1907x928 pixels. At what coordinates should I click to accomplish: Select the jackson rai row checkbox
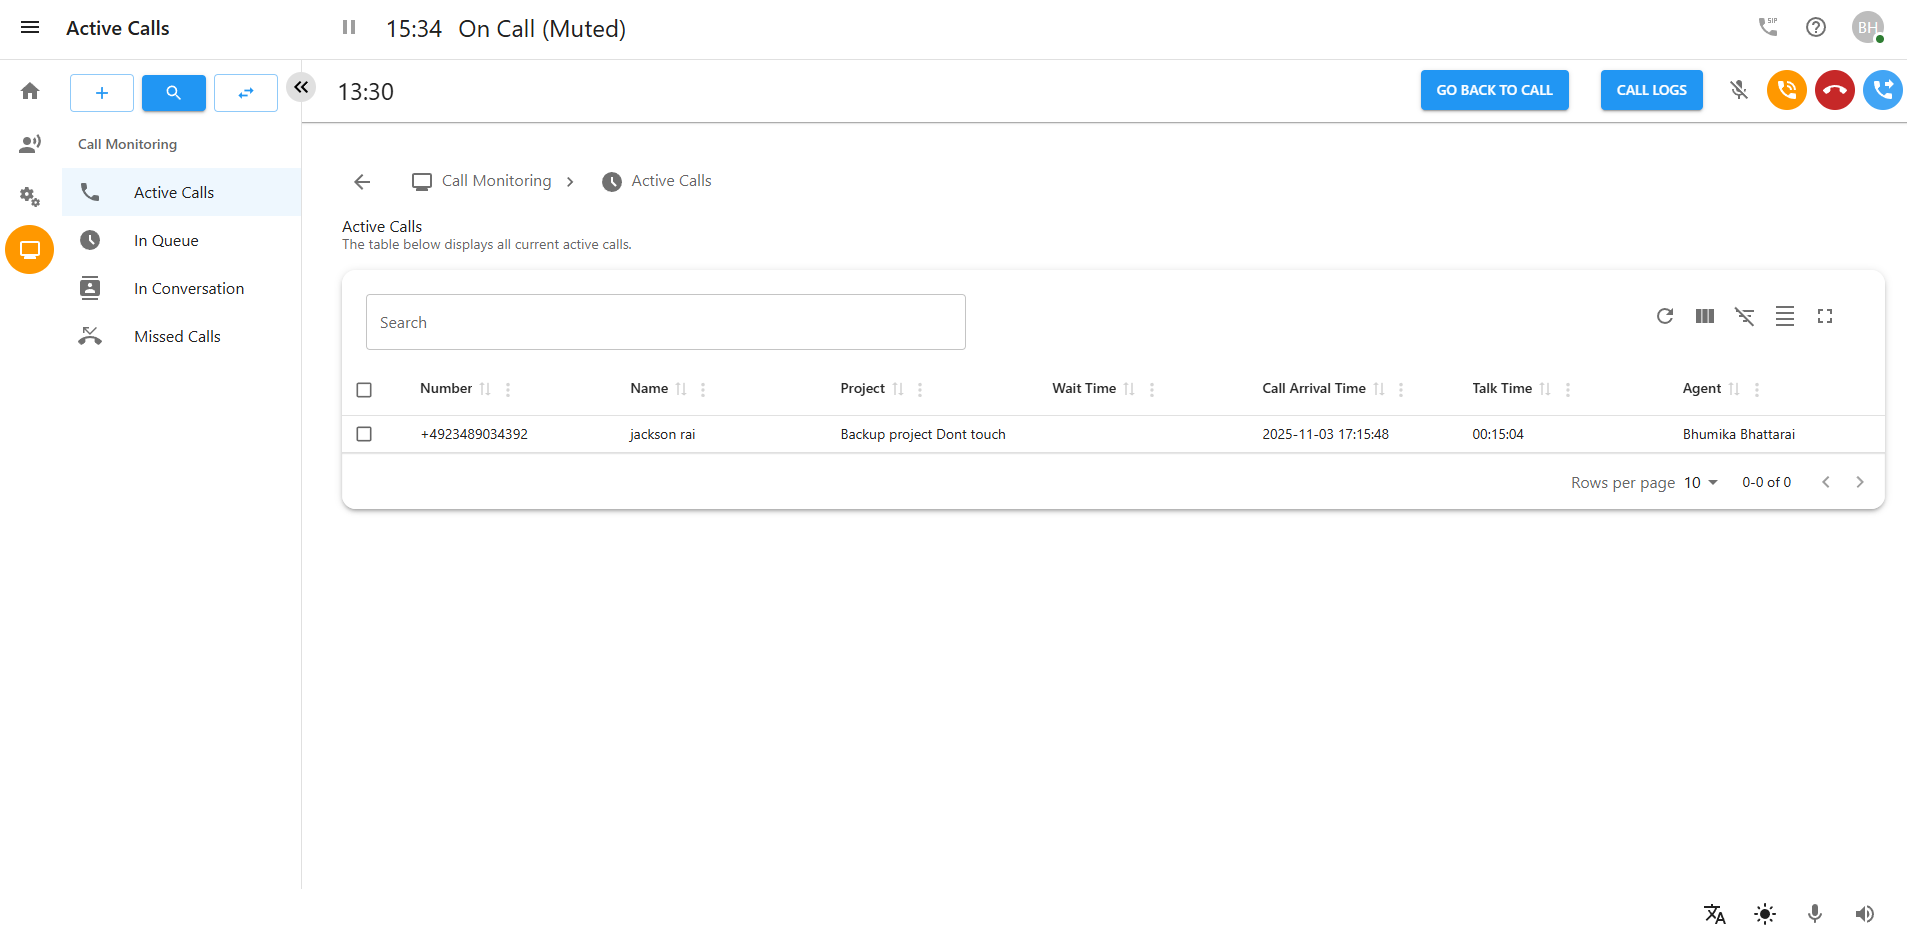363,434
